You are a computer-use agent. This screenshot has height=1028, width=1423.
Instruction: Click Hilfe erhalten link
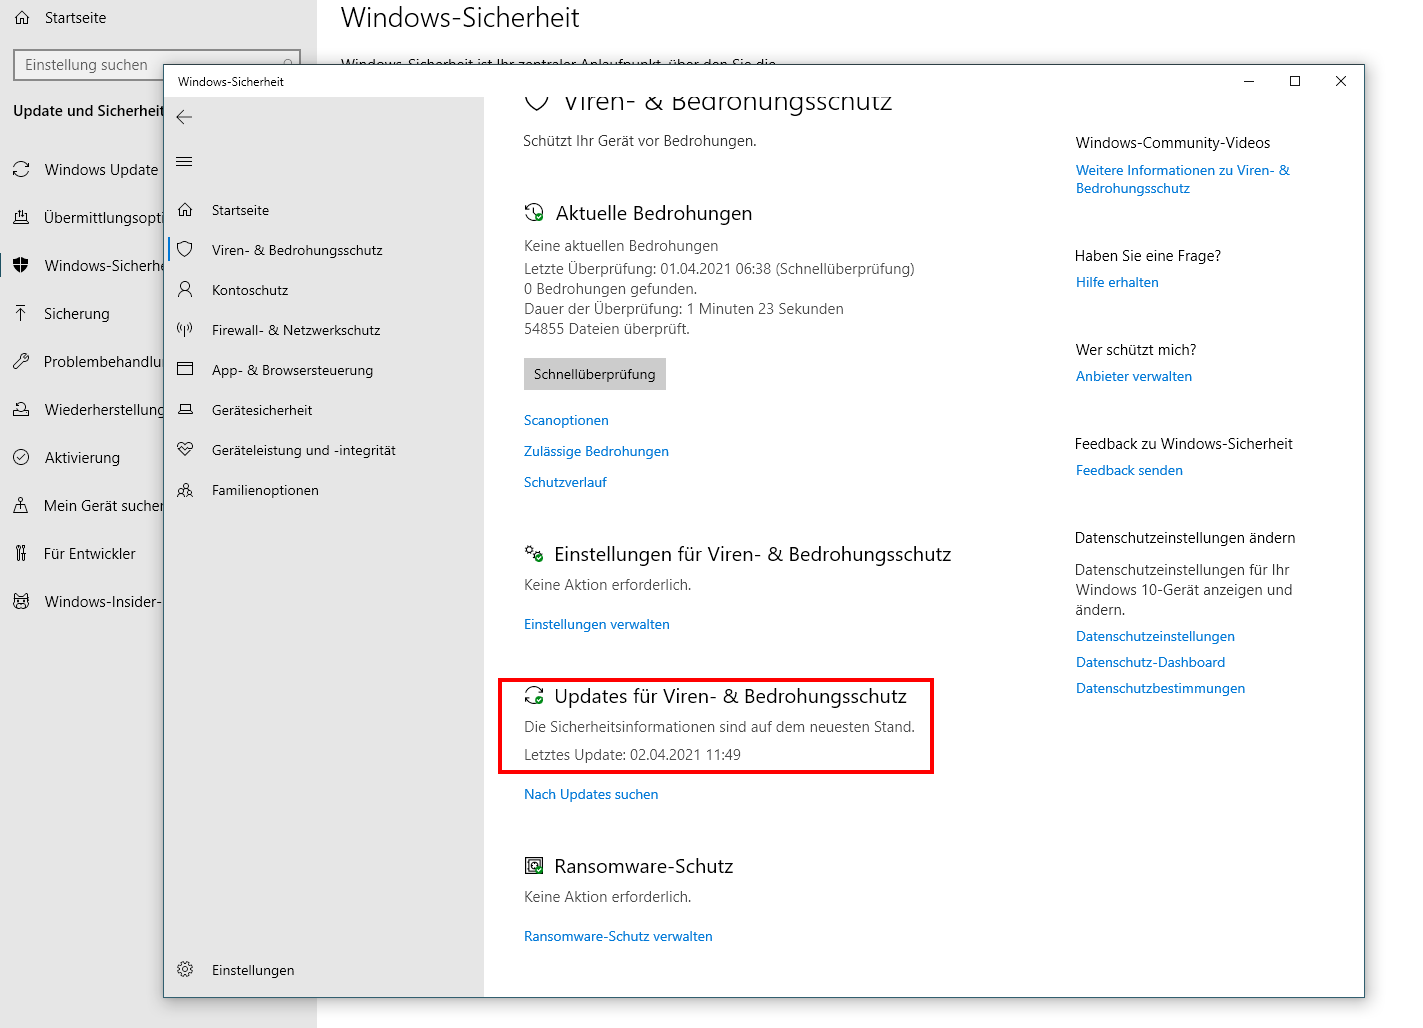coord(1117,282)
